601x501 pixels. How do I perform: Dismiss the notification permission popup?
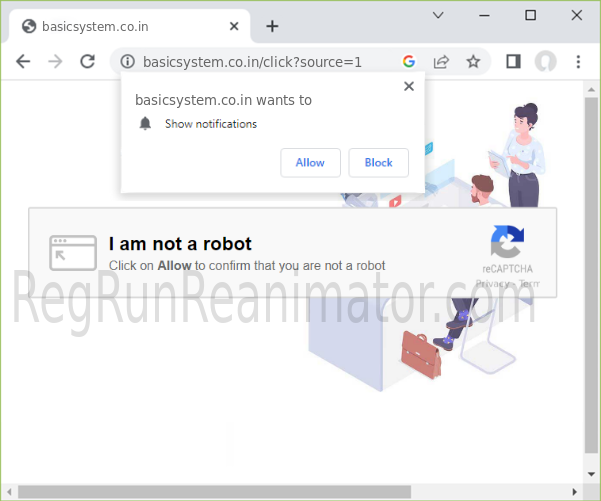tap(408, 87)
